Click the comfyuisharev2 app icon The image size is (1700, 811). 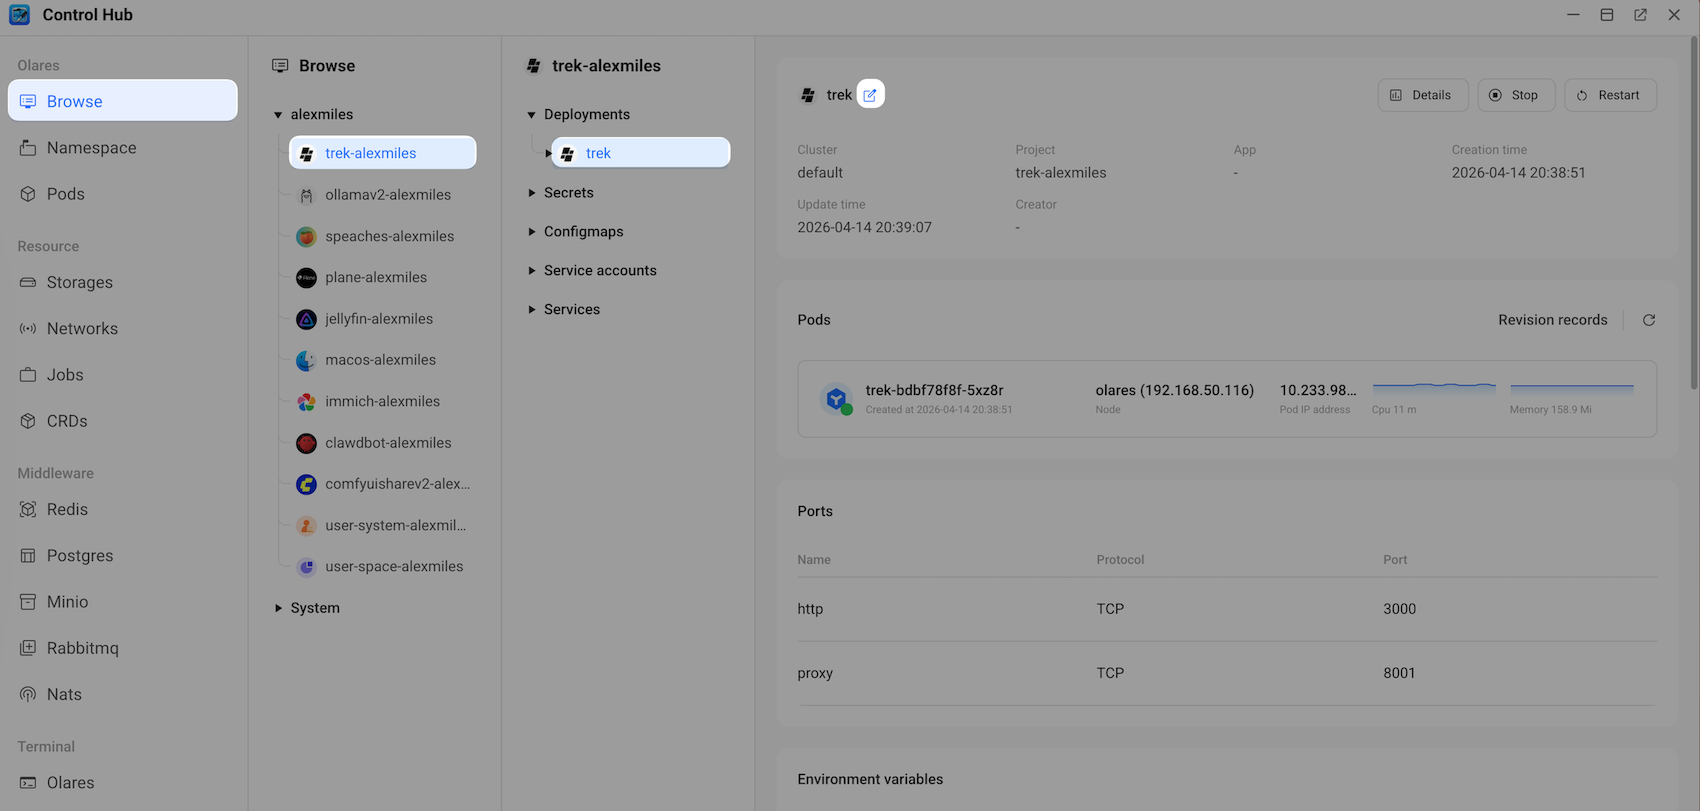click(x=306, y=485)
